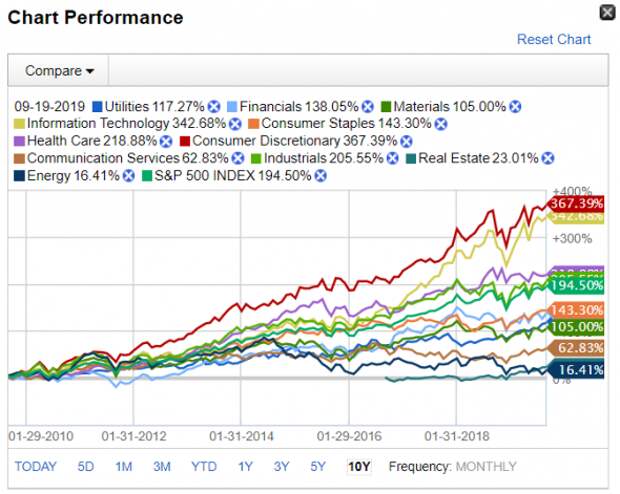Open the Compare dropdown menu
Screen dimensions: 620x494
[59, 71]
